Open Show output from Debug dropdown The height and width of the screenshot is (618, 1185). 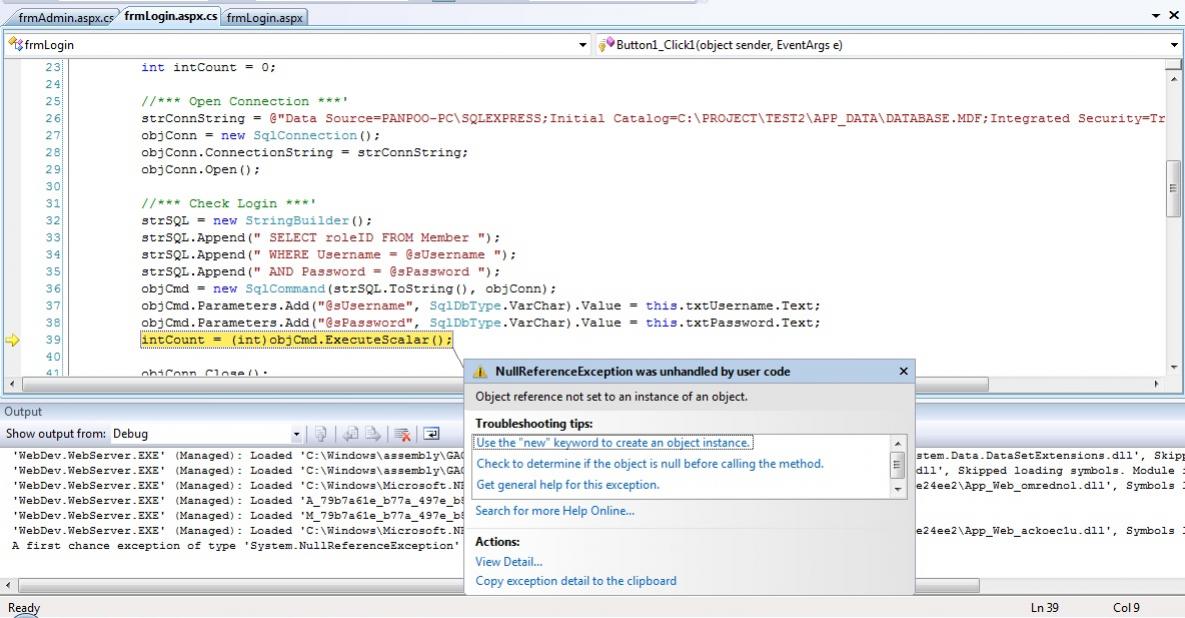point(296,434)
